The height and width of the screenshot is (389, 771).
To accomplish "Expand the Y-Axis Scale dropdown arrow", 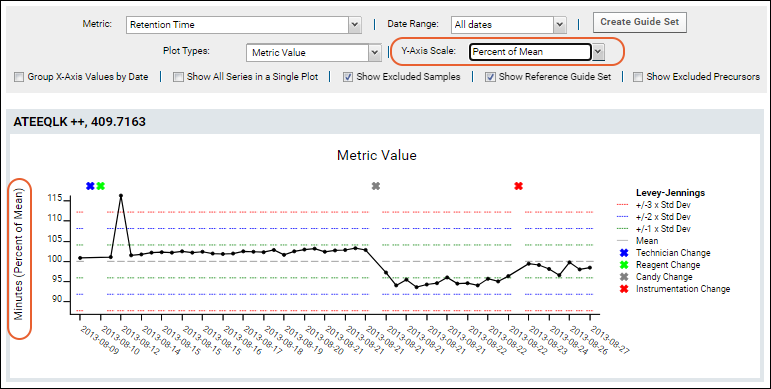I will coord(598,52).
